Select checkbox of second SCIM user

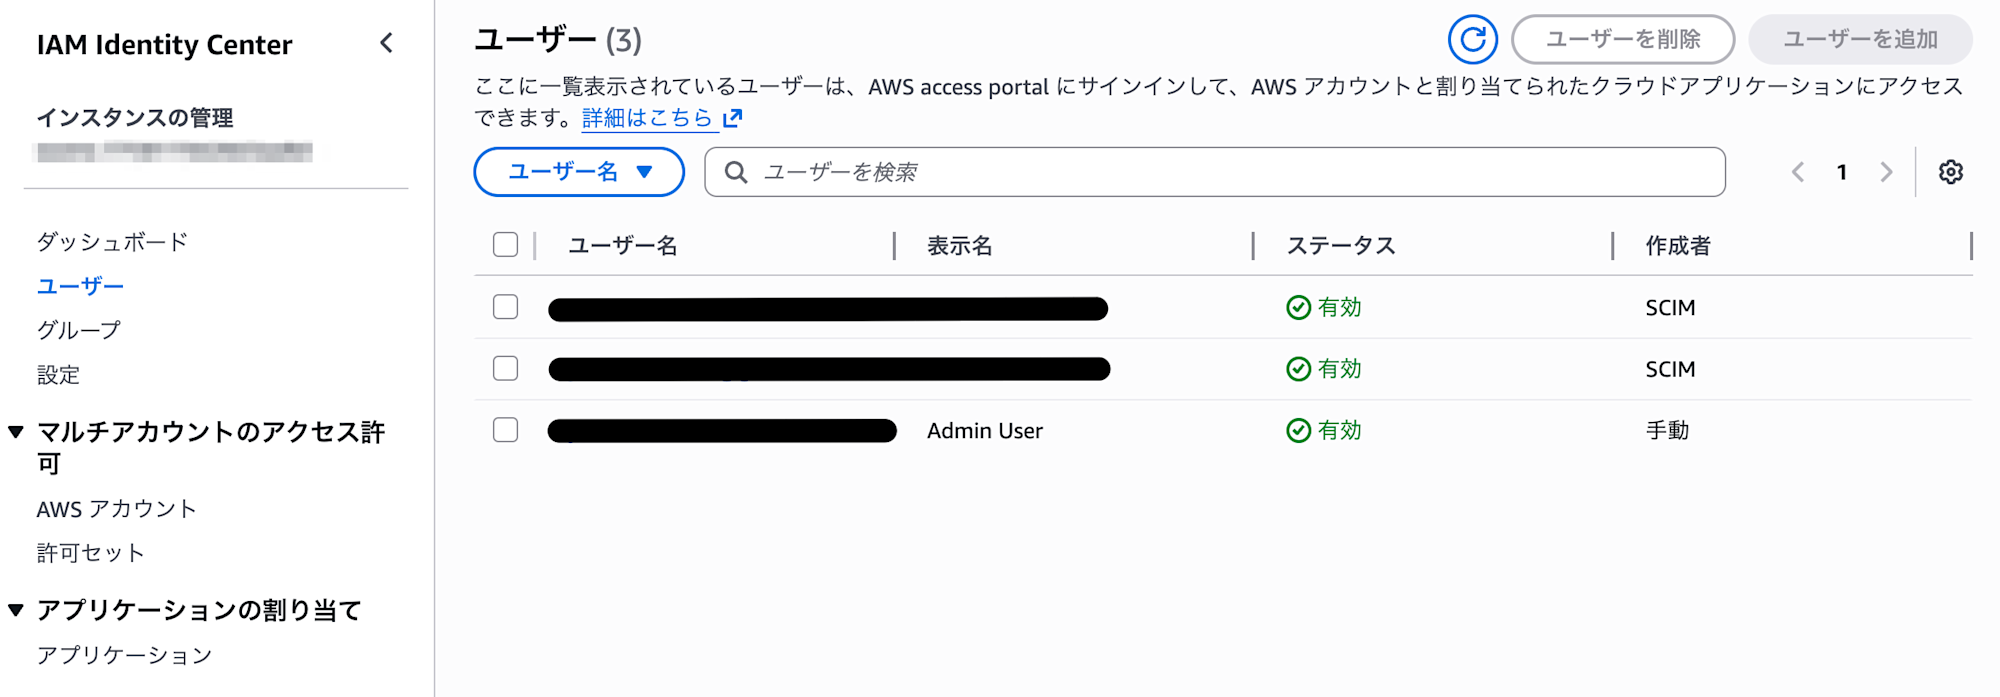tap(505, 368)
